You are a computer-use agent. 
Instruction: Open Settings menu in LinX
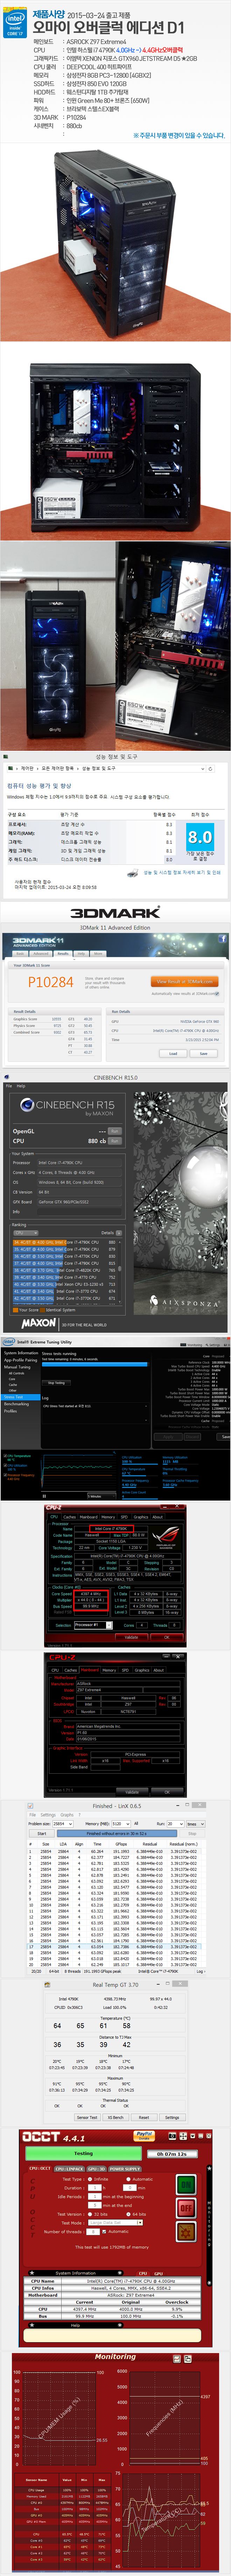(48, 1815)
